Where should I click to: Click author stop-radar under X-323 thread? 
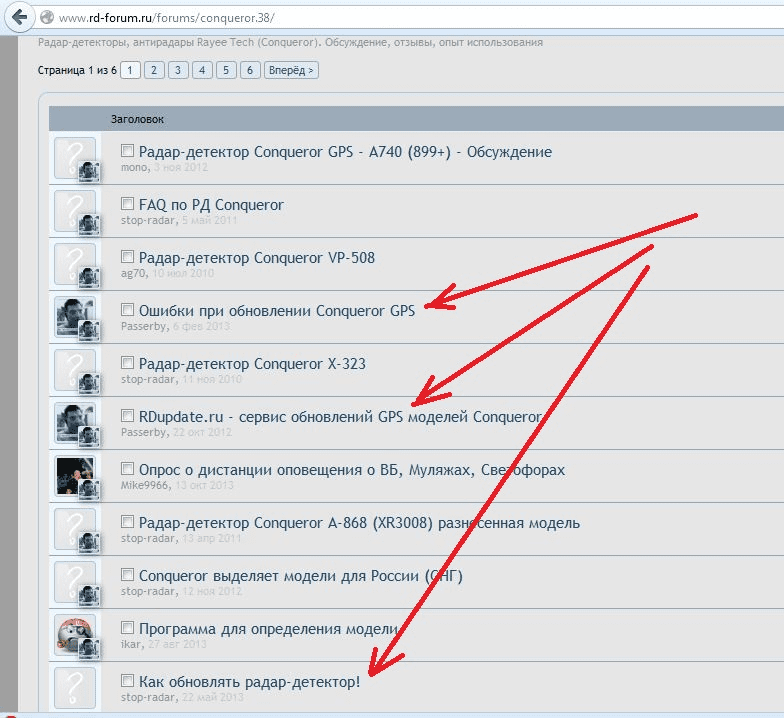148,380
